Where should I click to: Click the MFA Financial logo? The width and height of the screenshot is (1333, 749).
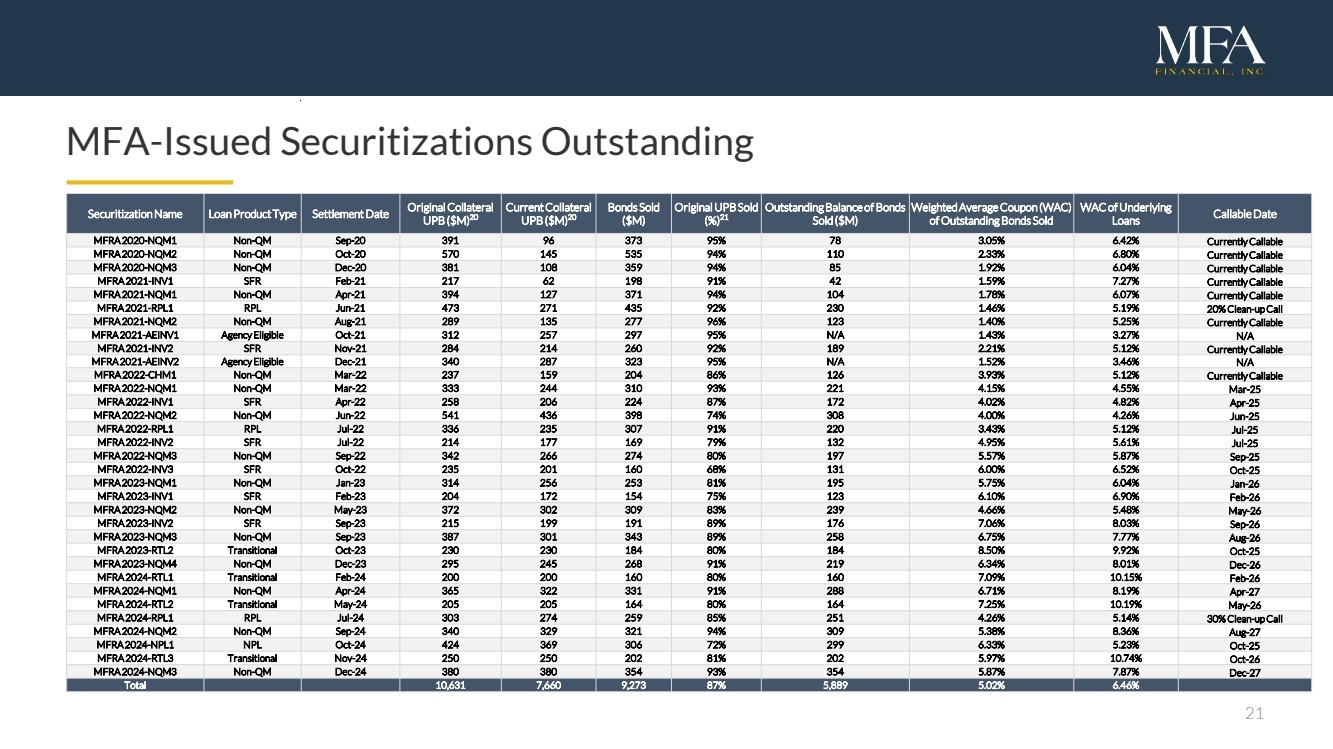tap(1210, 50)
